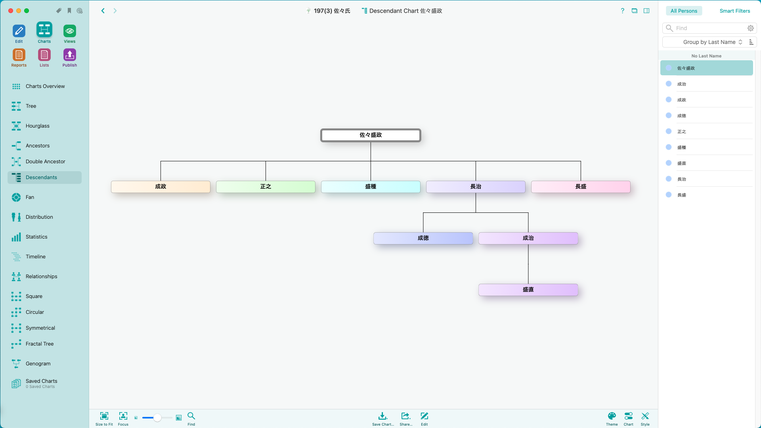The width and height of the screenshot is (761, 428).
Task: Click the bookmark icon in the title bar
Action: [69, 11]
